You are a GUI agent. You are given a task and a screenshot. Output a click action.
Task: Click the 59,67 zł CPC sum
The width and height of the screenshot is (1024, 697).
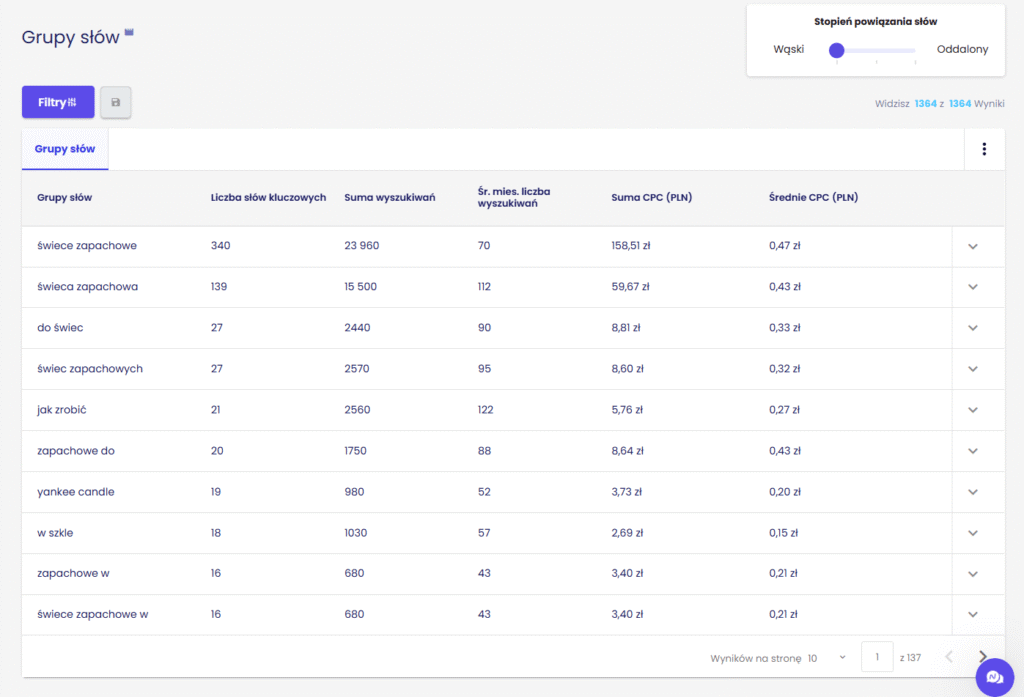pos(630,287)
